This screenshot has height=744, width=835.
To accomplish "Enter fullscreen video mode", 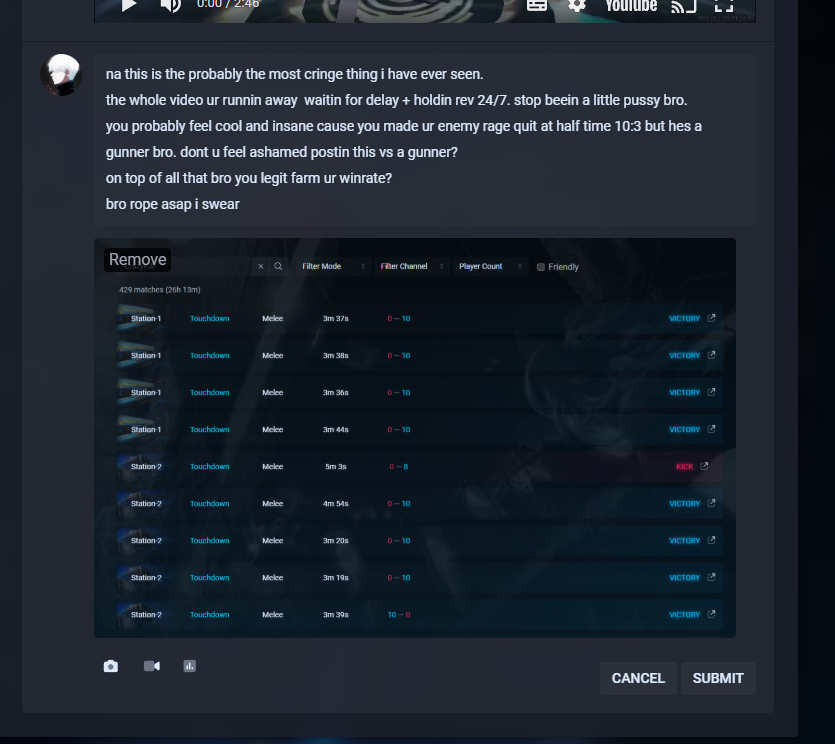I will pos(724,5).
